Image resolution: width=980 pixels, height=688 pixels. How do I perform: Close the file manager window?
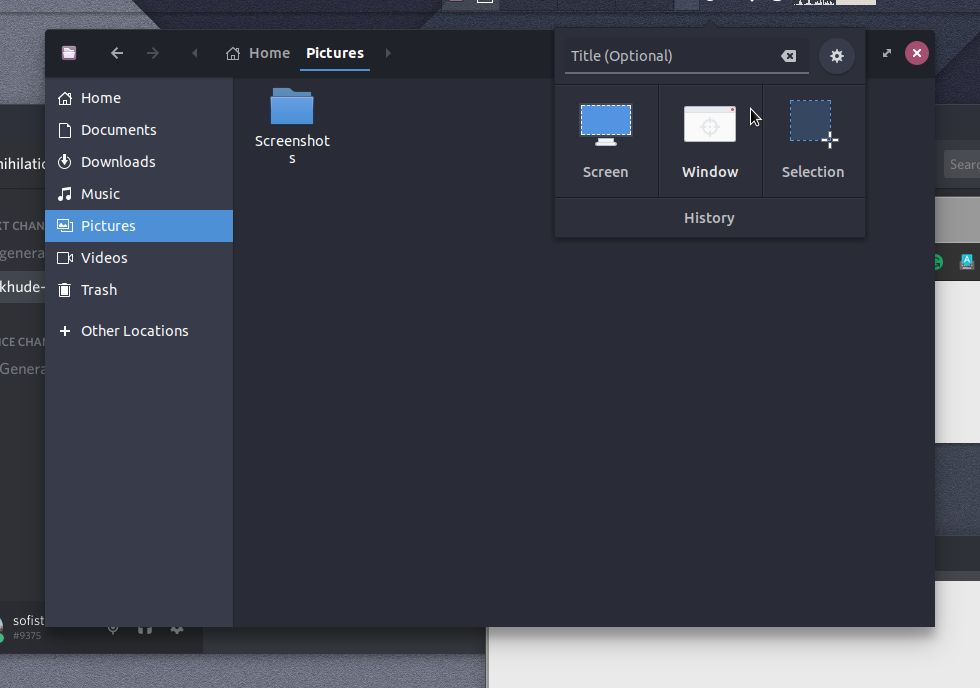pyautogui.click(x=917, y=53)
